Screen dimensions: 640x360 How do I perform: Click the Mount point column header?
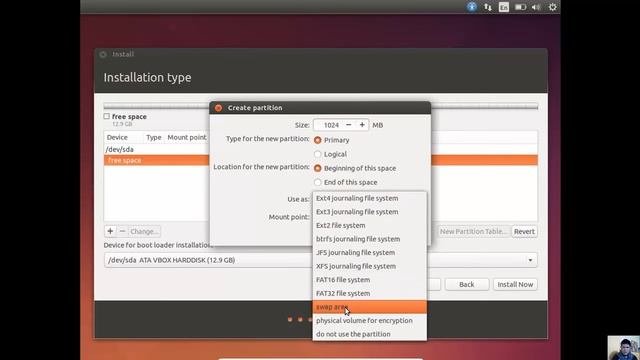tap(187, 138)
